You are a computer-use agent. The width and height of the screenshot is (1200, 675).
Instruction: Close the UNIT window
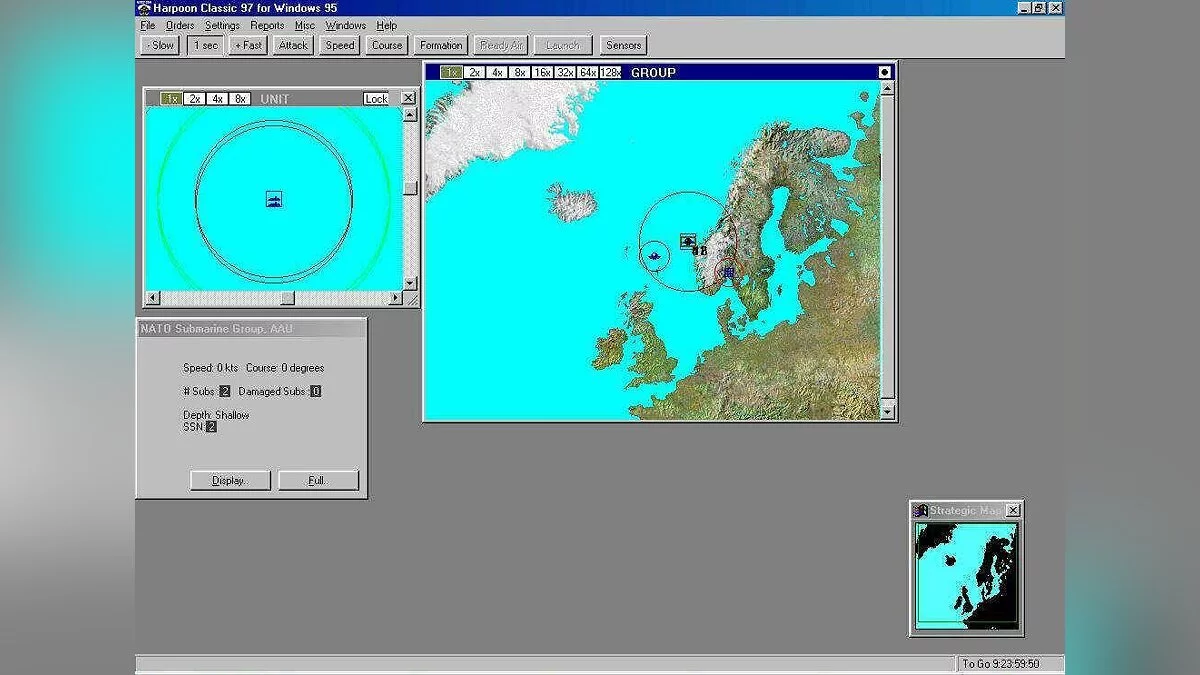tap(408, 98)
